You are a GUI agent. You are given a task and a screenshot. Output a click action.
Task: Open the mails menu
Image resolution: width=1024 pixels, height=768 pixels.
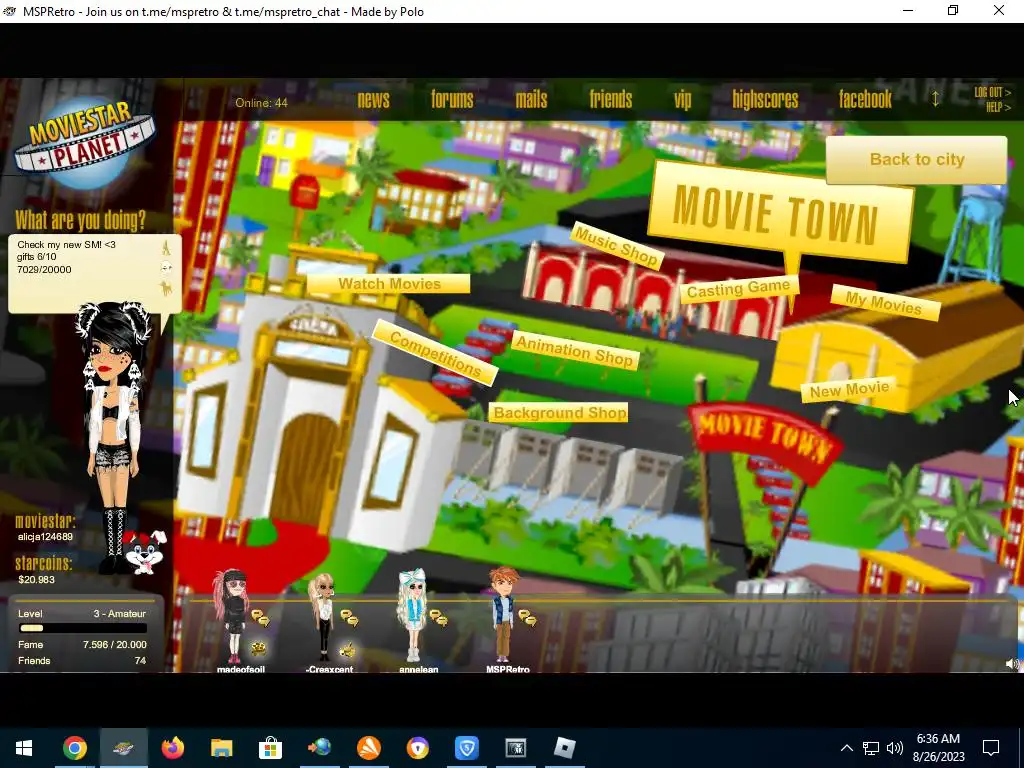pos(531,99)
